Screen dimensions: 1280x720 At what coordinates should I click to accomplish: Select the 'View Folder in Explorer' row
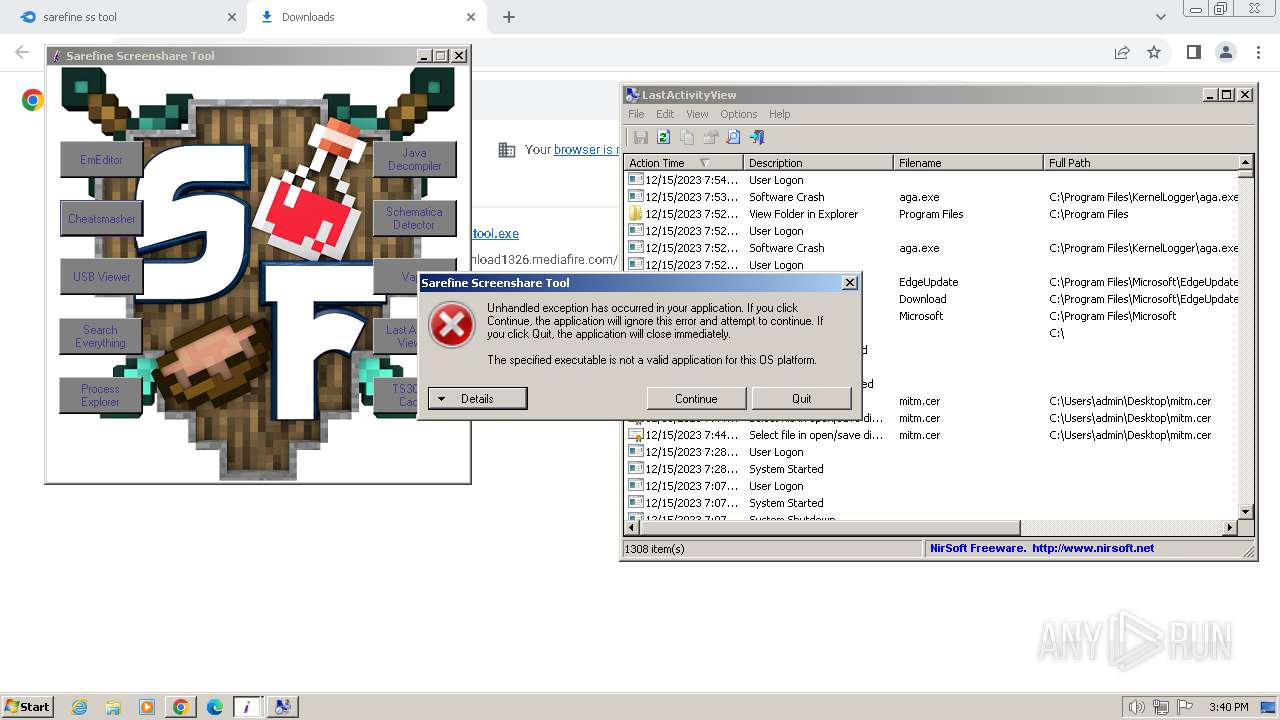point(932,214)
